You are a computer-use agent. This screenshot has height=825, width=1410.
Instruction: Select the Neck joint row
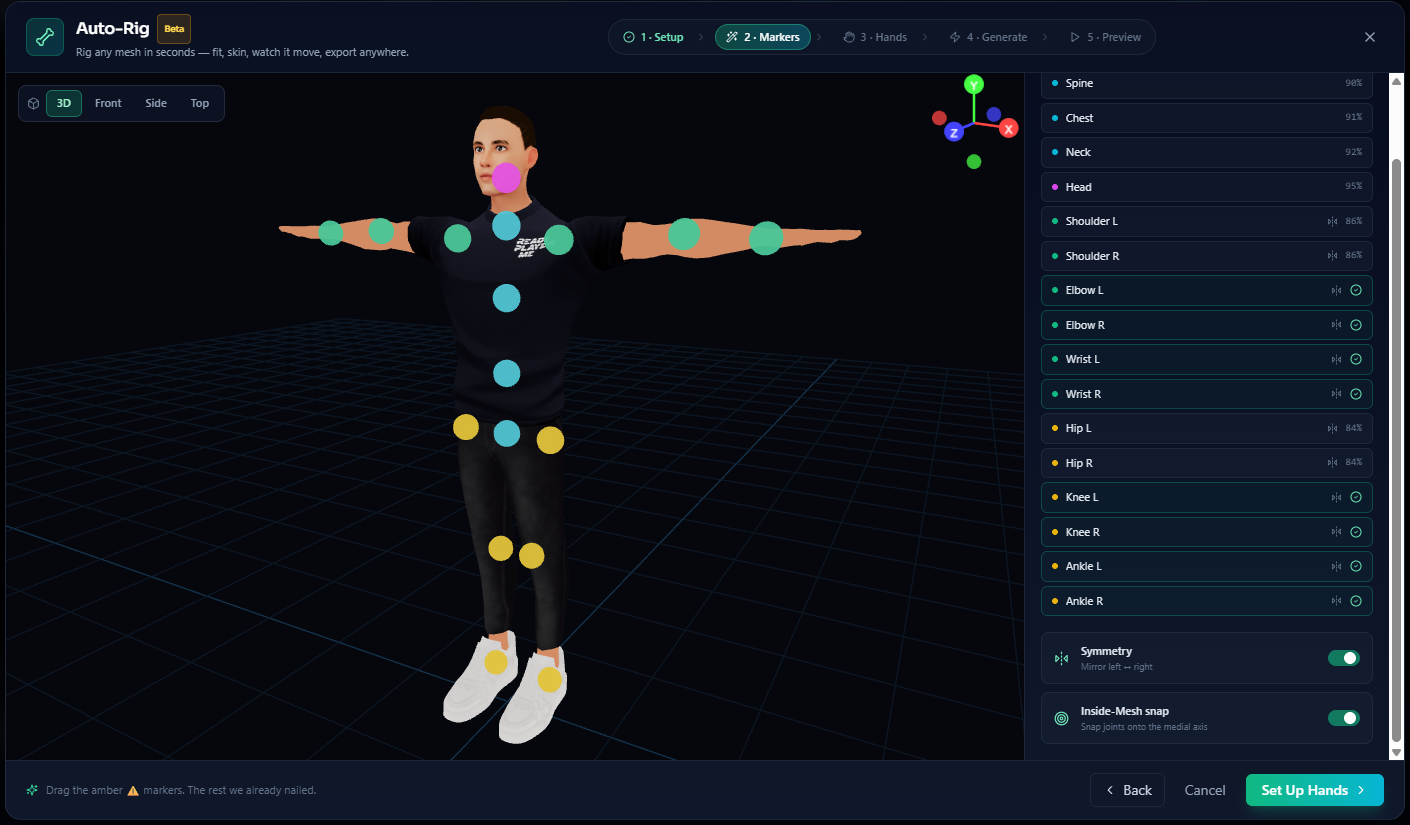click(x=1207, y=152)
